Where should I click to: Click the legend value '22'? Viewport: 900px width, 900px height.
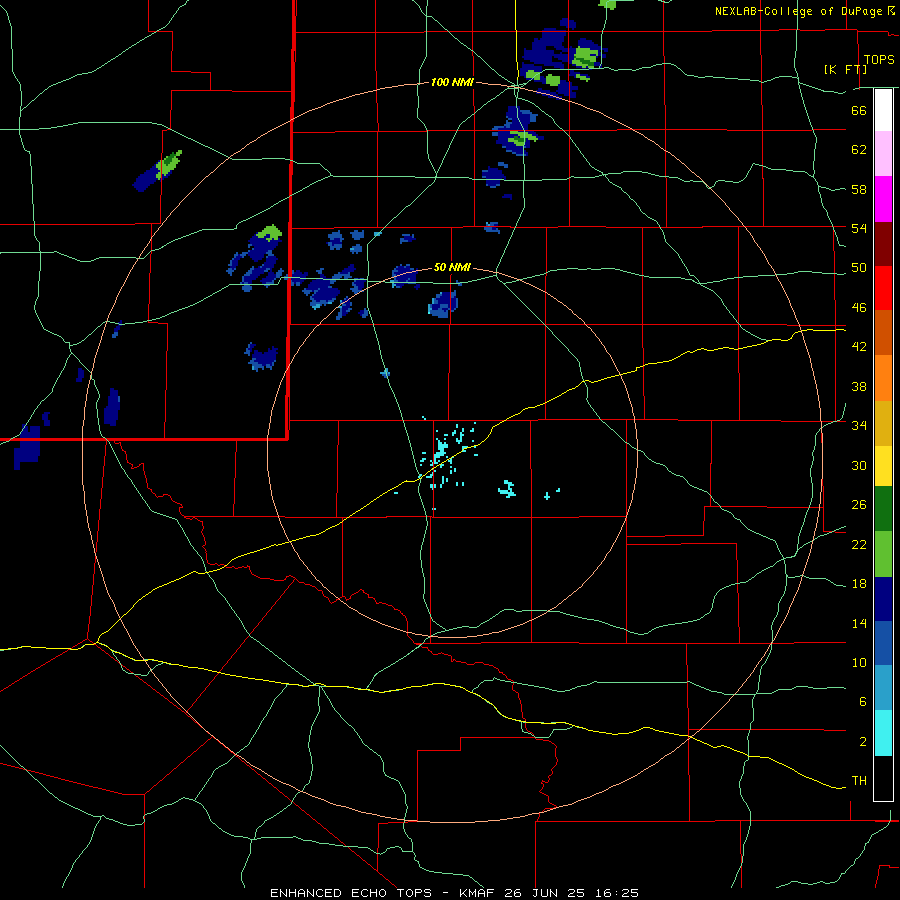[x=859, y=545]
